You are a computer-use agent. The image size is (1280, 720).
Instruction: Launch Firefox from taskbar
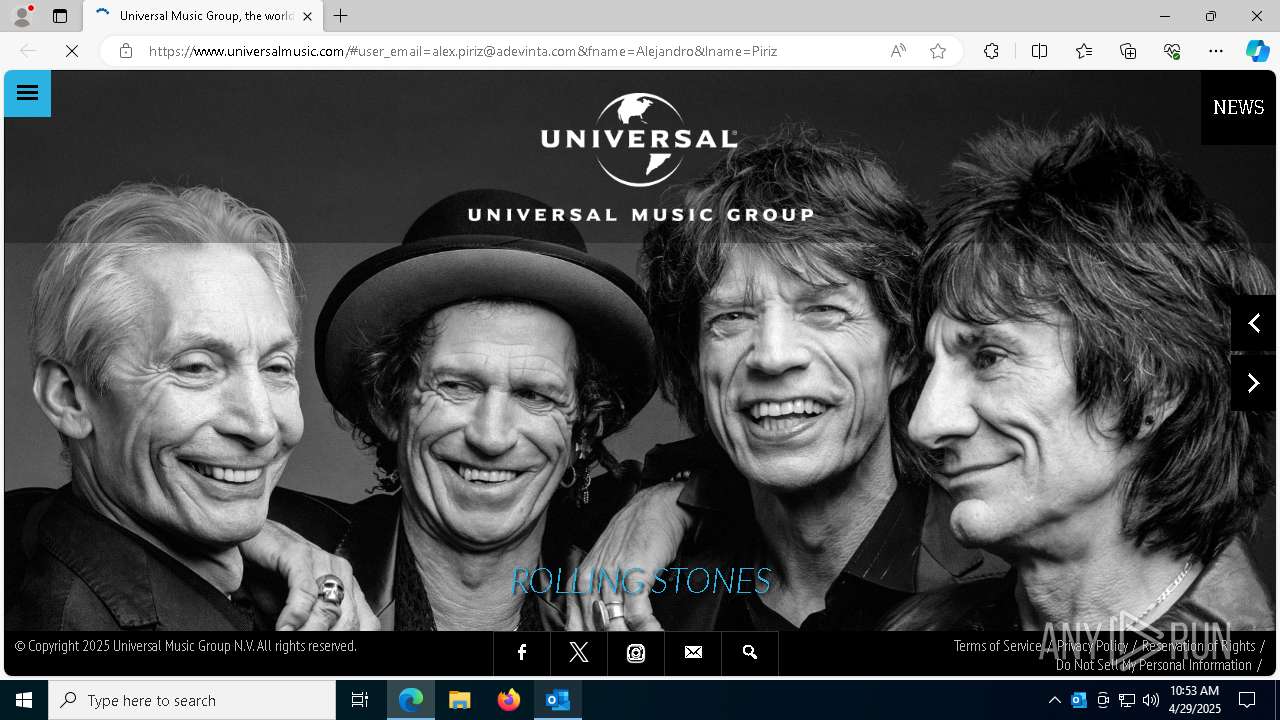(509, 700)
